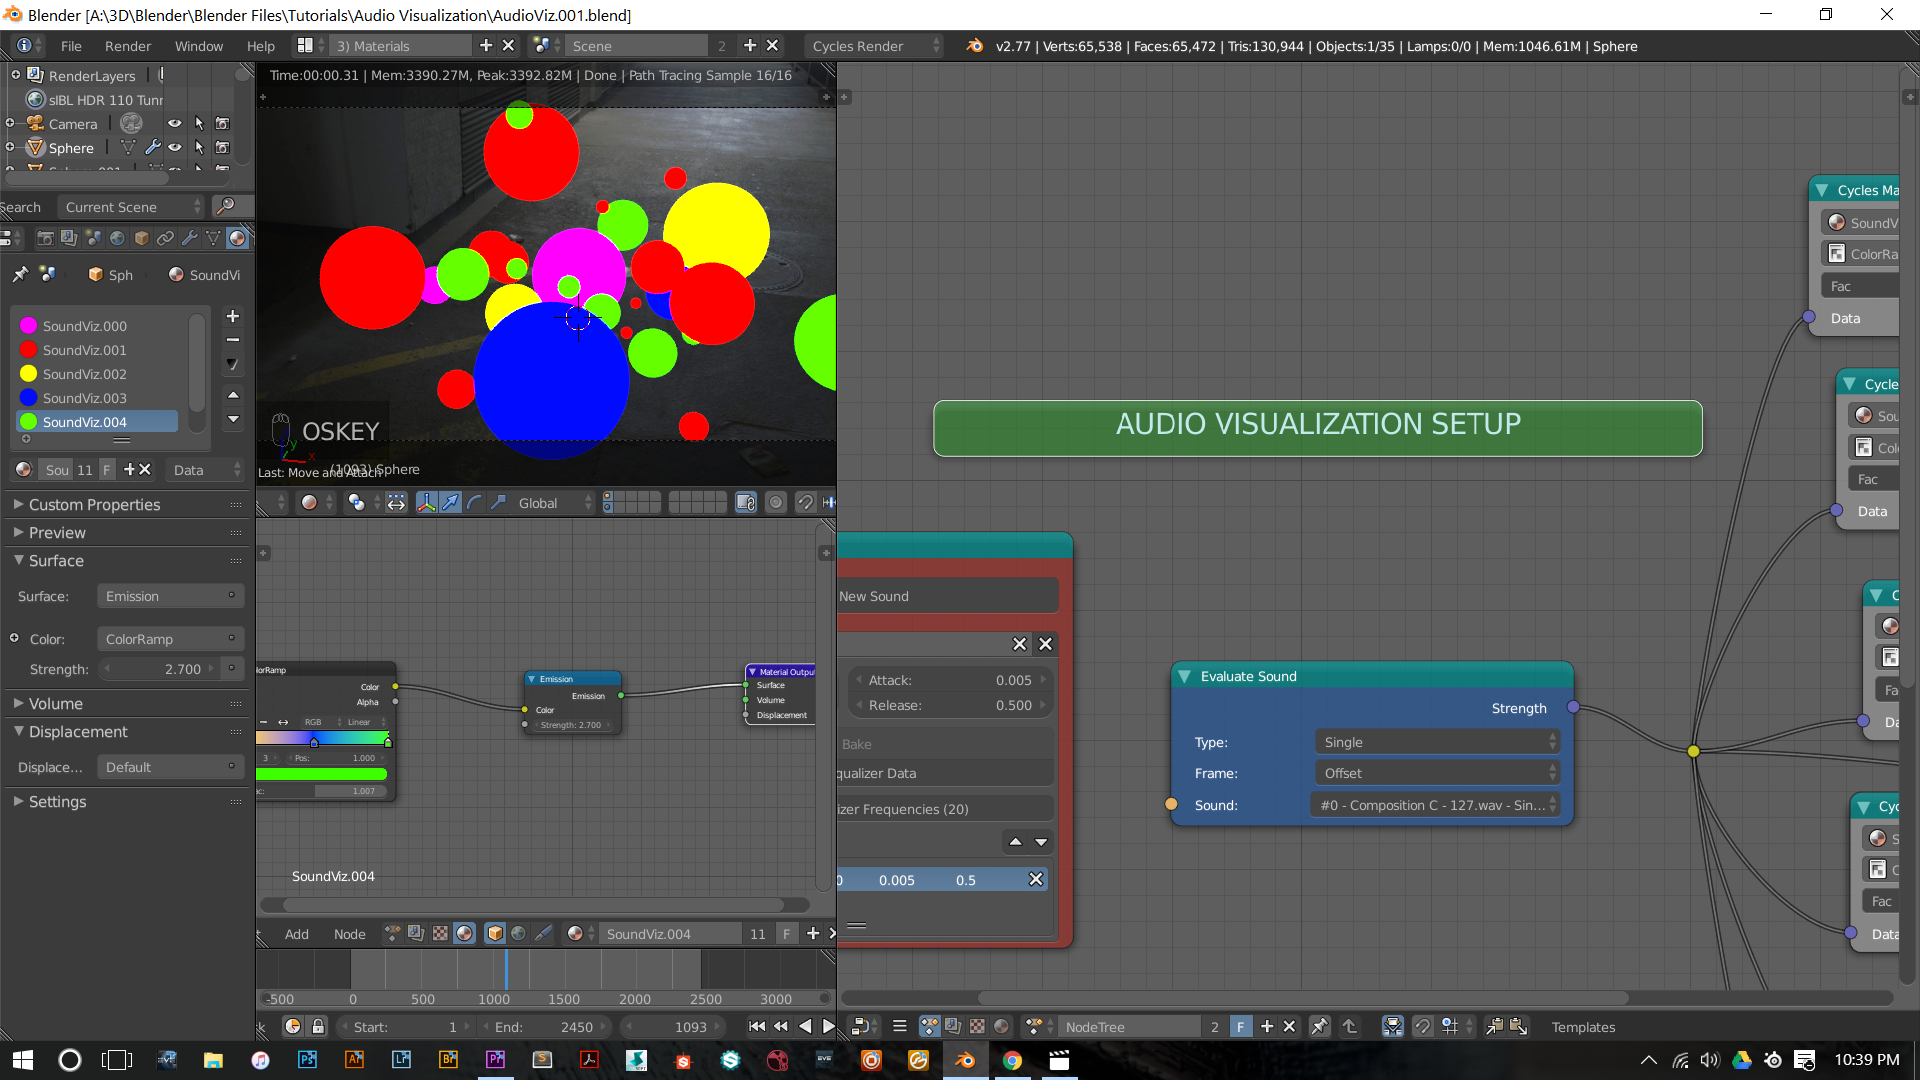Click the Templates button in node header
The image size is (1920, 1080).
[x=1583, y=1027]
